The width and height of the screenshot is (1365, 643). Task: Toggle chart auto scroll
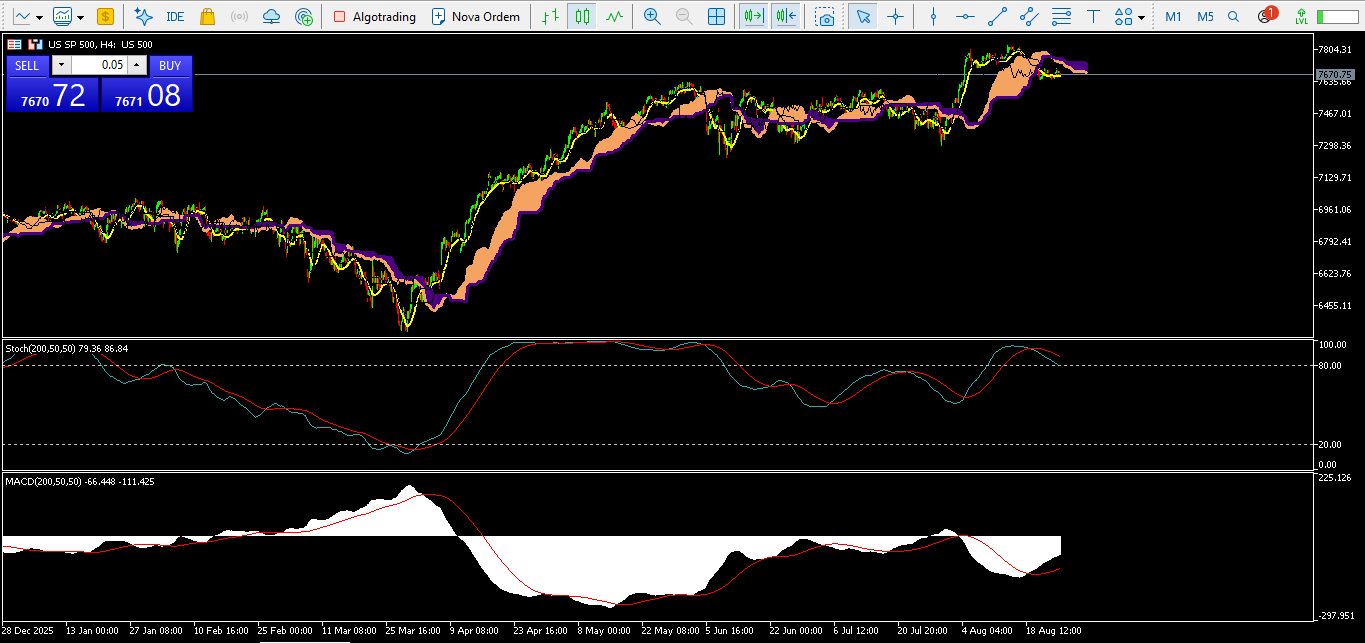(x=753, y=16)
